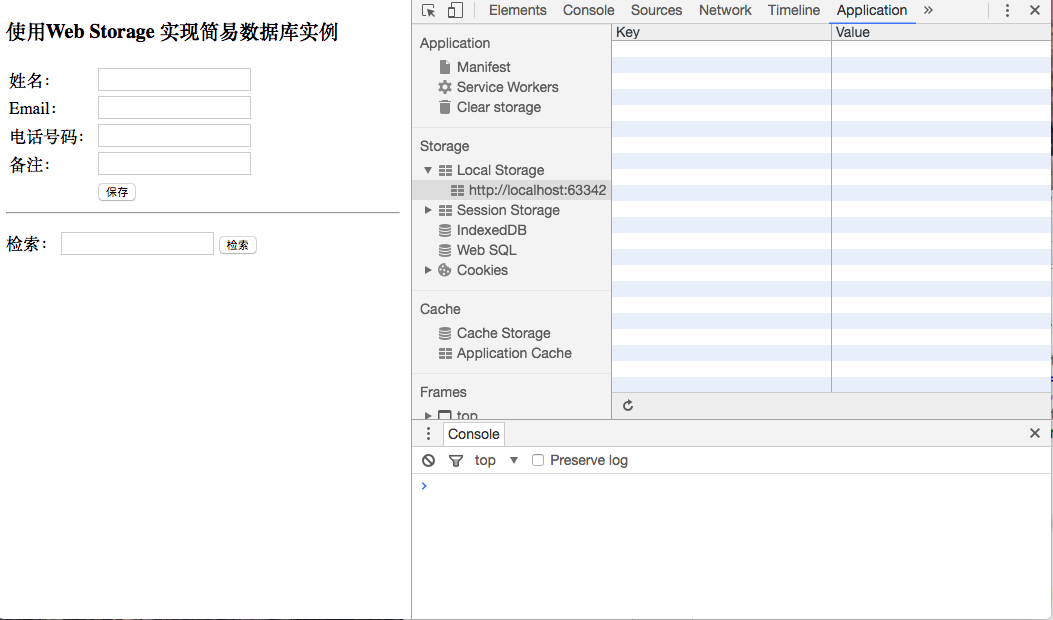Expand the Session Storage tree node
Screen dimensions: 1053x620
tap(428, 210)
